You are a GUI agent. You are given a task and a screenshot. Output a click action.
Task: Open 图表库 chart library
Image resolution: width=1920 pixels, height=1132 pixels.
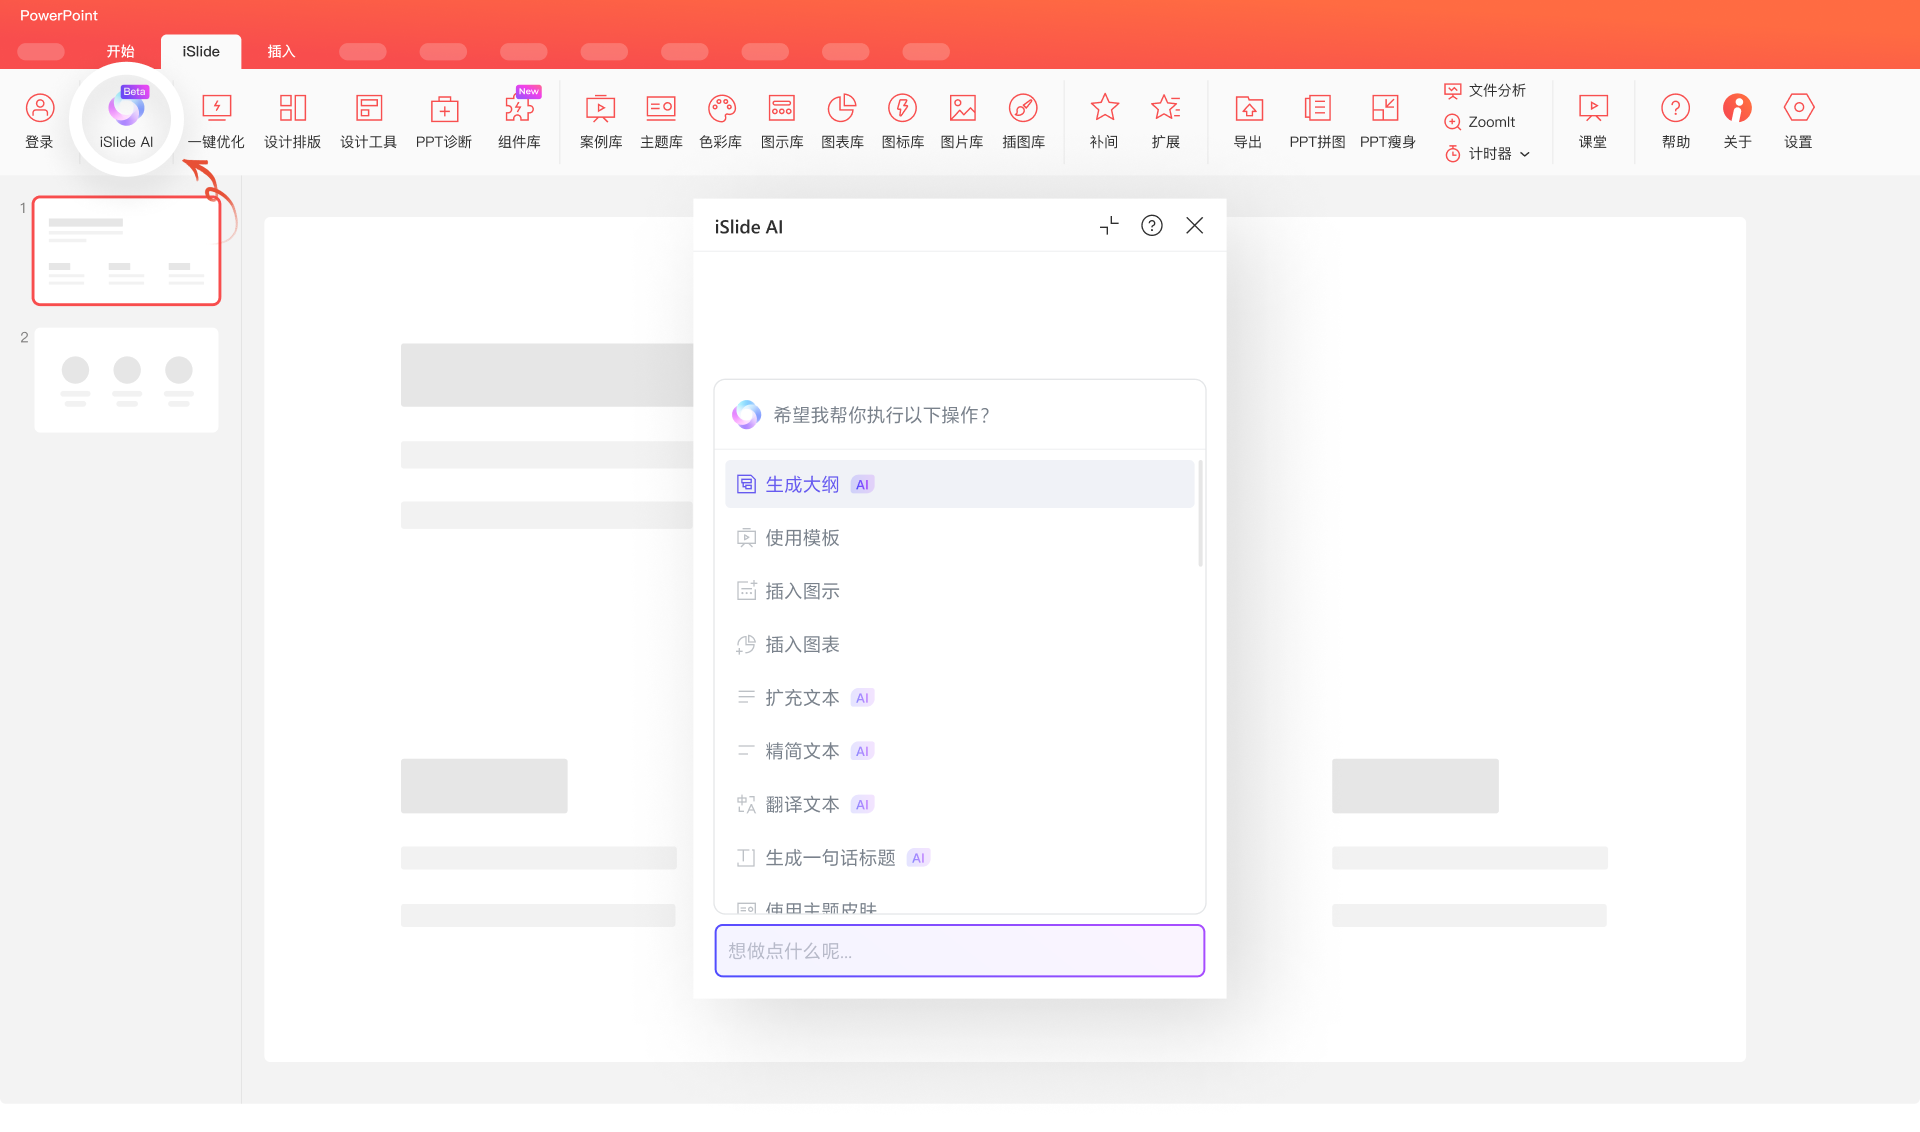click(x=842, y=120)
